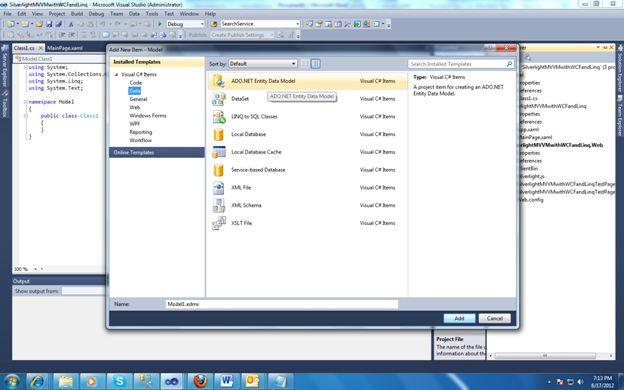Image resolution: width=624 pixels, height=390 pixels.
Task: Select the Service-based Database icon
Action: coord(218,170)
